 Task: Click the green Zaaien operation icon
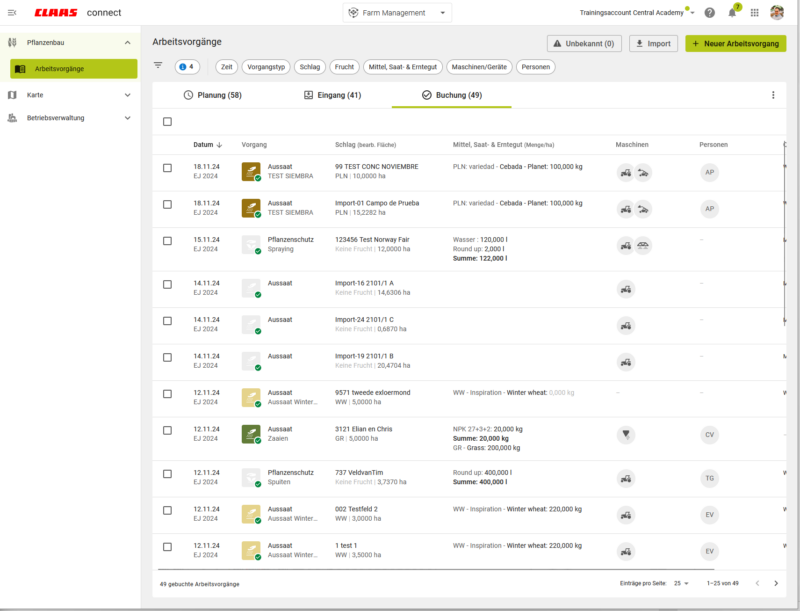[251, 434]
